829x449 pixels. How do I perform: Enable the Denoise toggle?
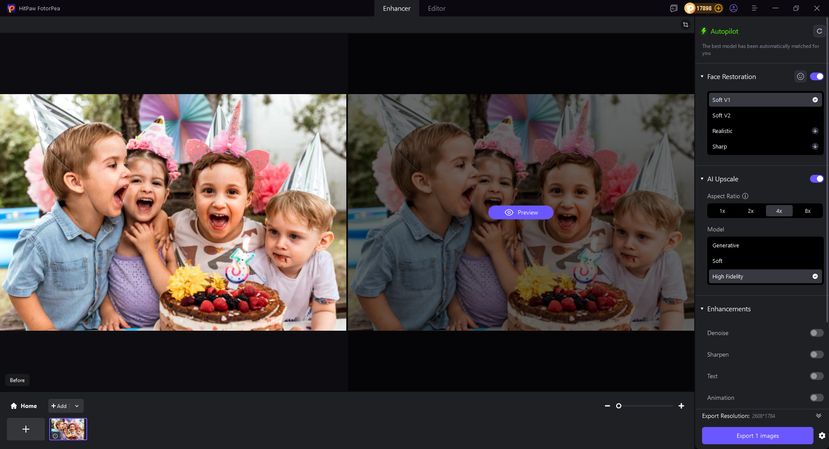(x=816, y=333)
